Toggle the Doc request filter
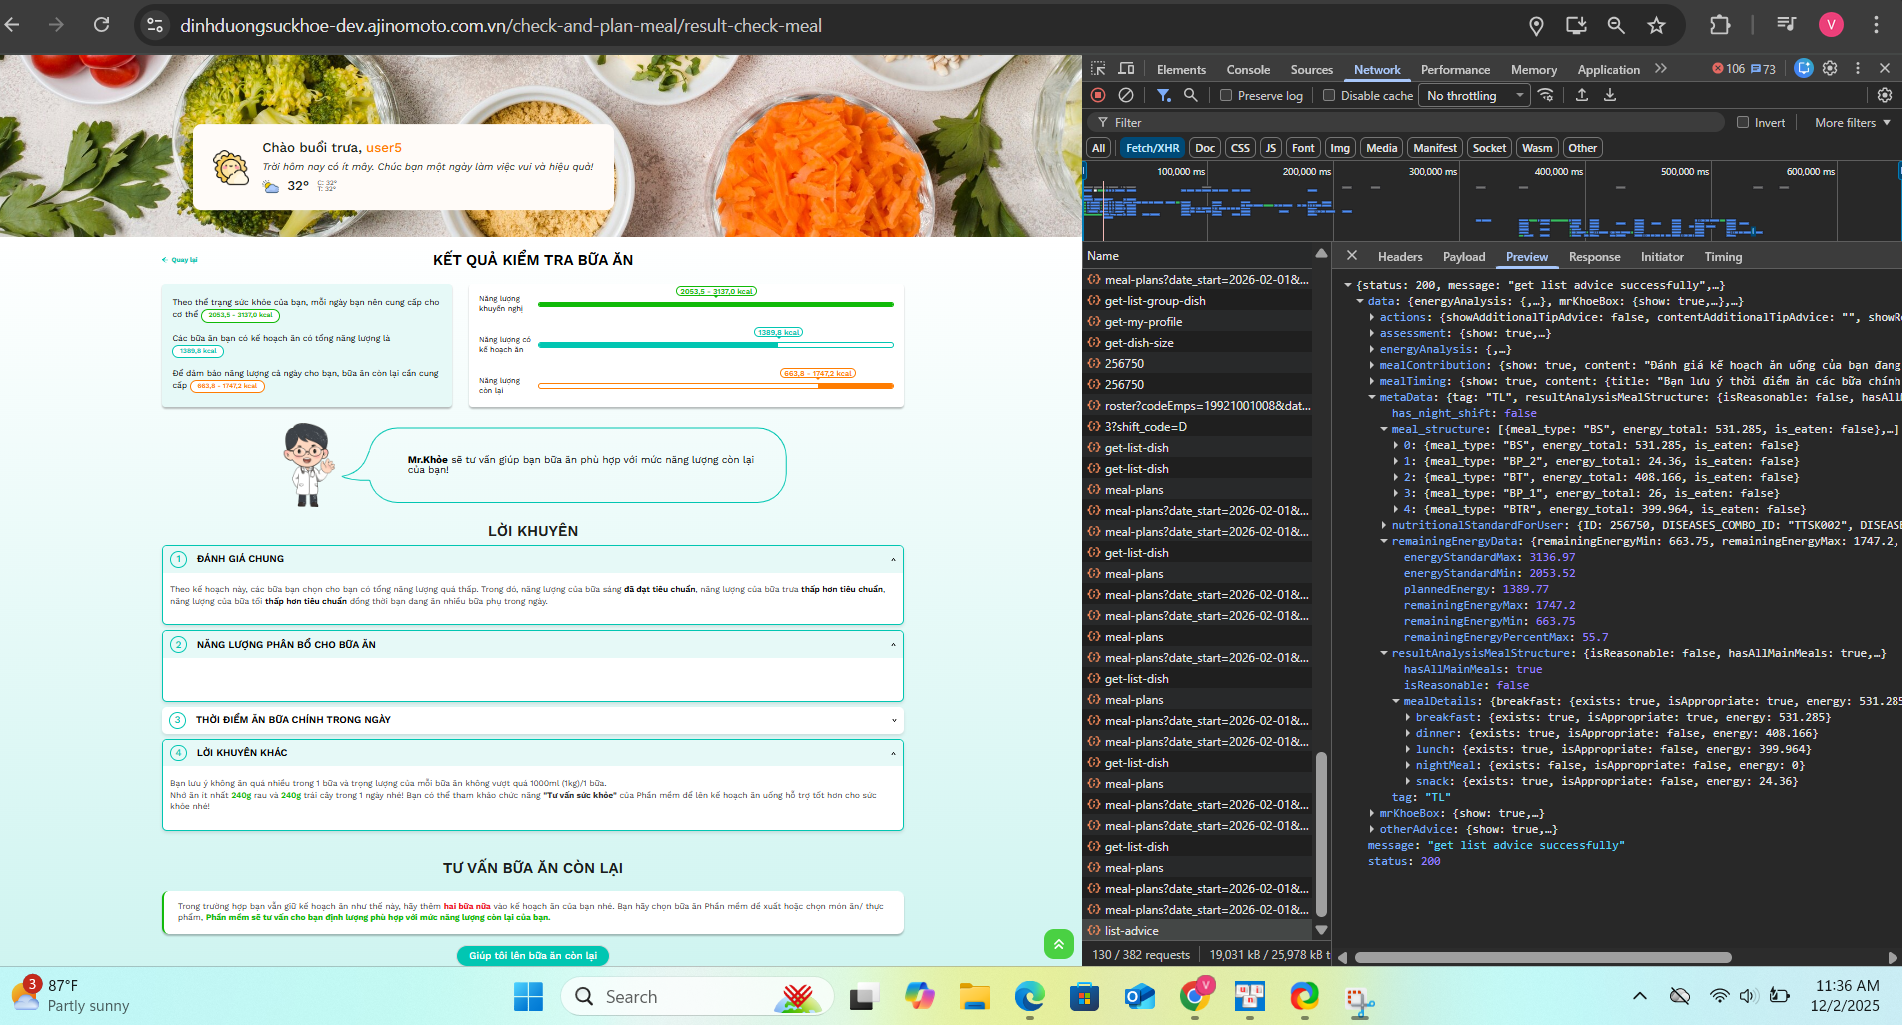 click(x=1205, y=148)
